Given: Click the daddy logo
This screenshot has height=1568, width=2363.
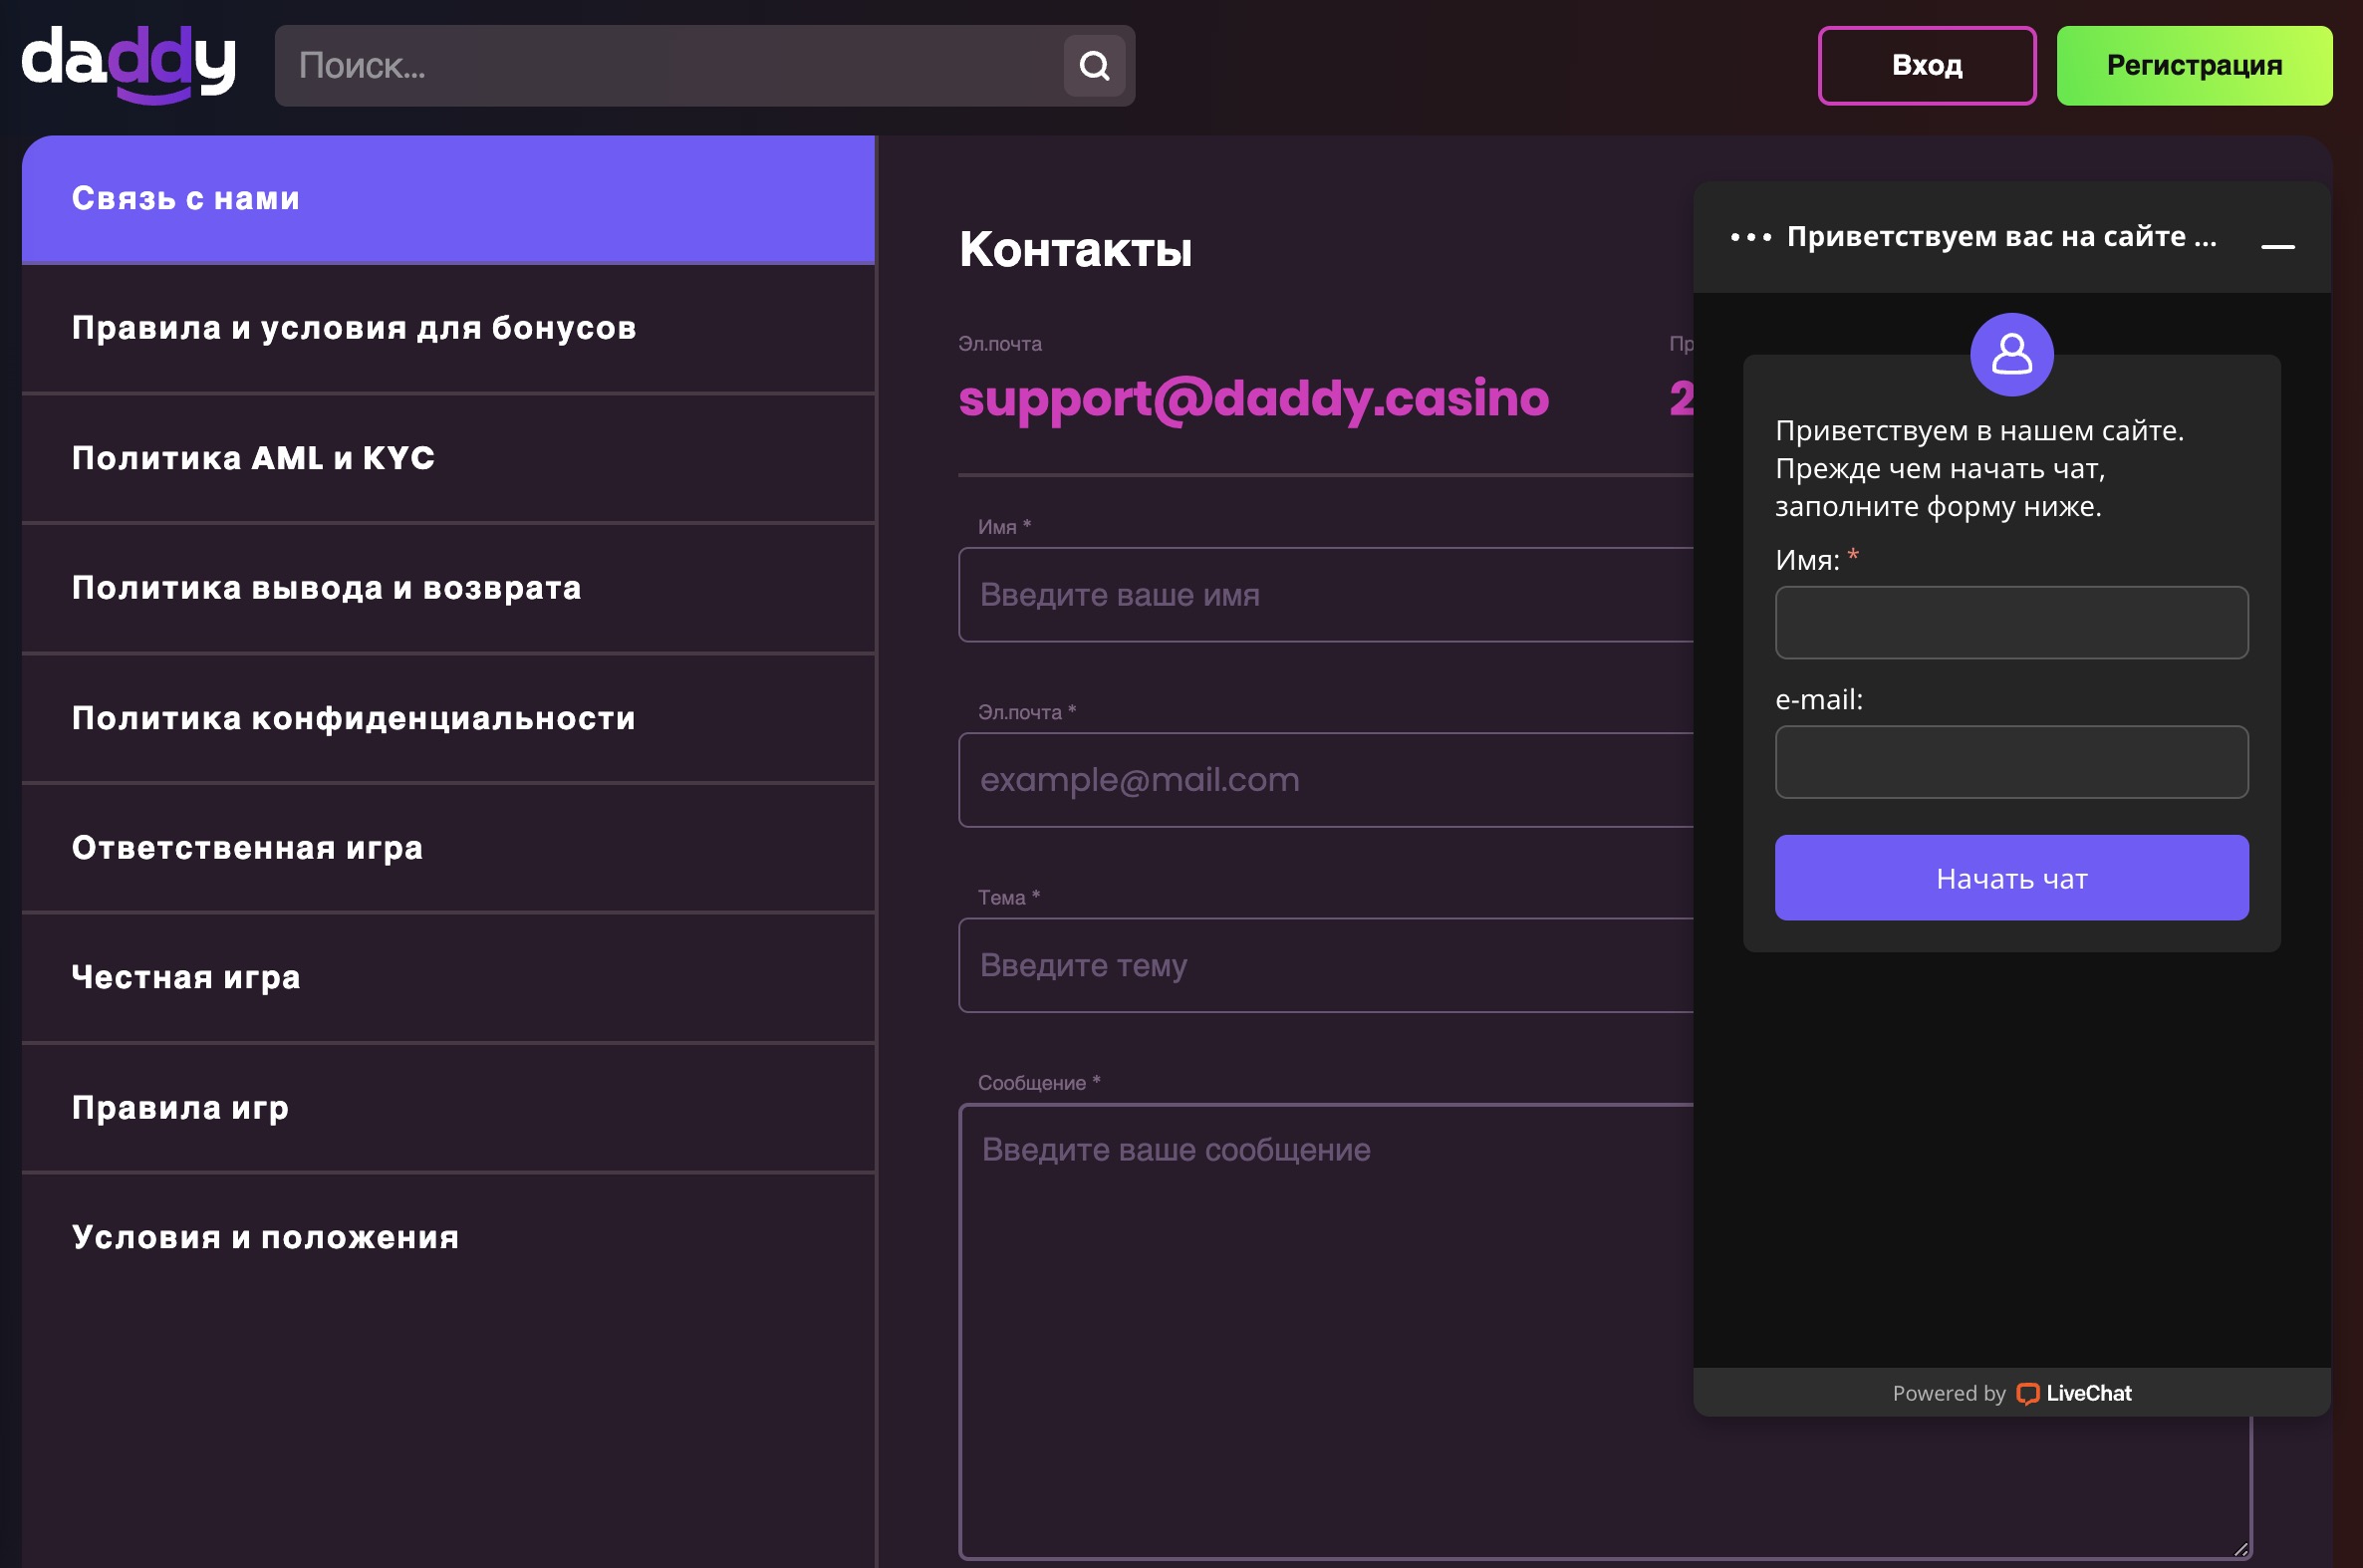Looking at the screenshot, I should (128, 63).
